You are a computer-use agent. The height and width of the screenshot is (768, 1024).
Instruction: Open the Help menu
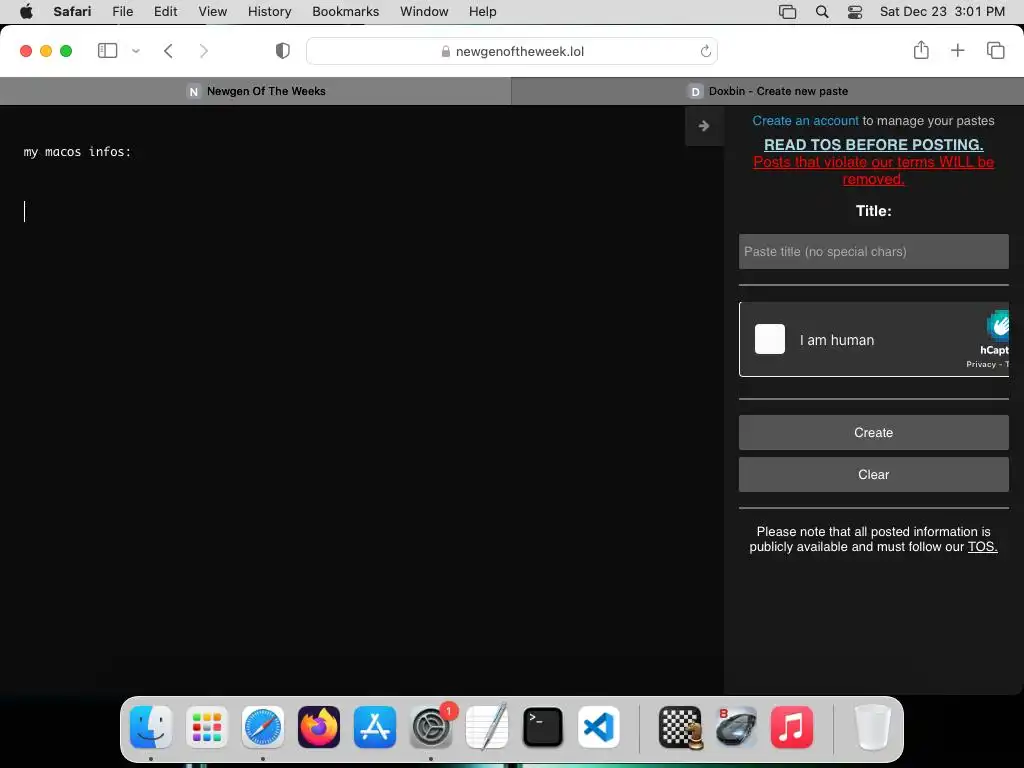[x=483, y=12]
